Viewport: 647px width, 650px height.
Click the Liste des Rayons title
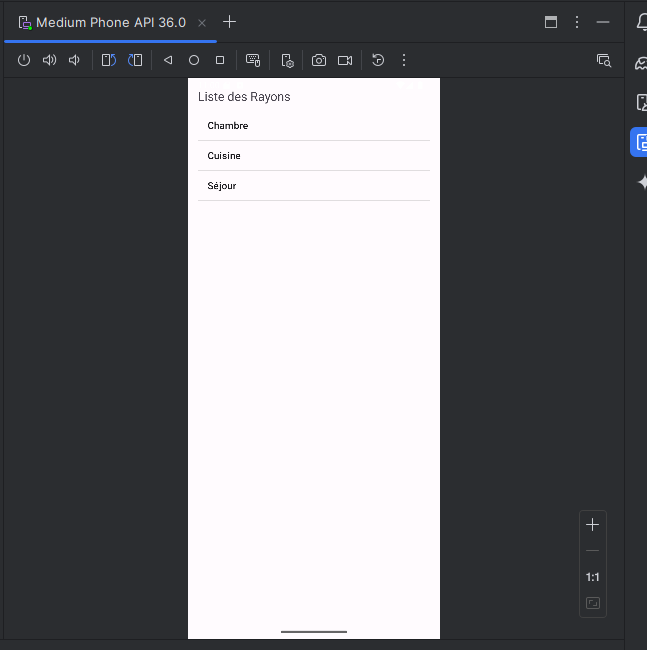point(244,97)
